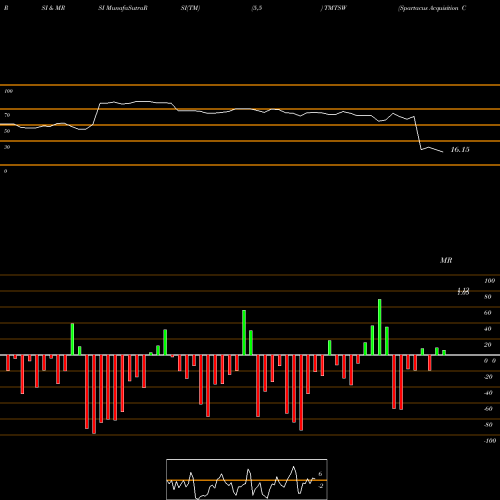Click the '(5,5' parameter text
The width and height of the screenshot is (500, 500).
click(257, 8)
